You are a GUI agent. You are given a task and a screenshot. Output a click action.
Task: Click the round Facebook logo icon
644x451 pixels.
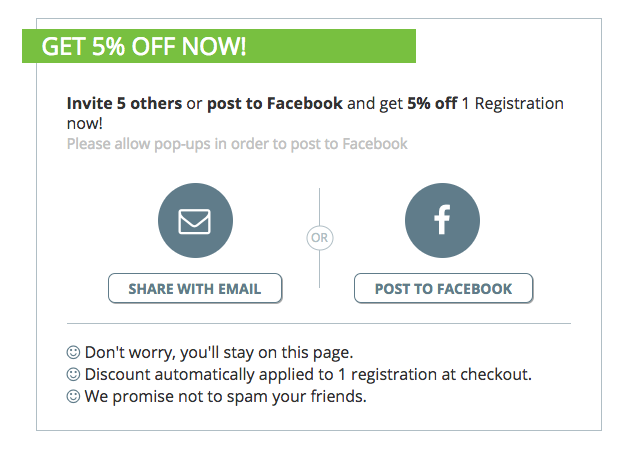coord(442,221)
